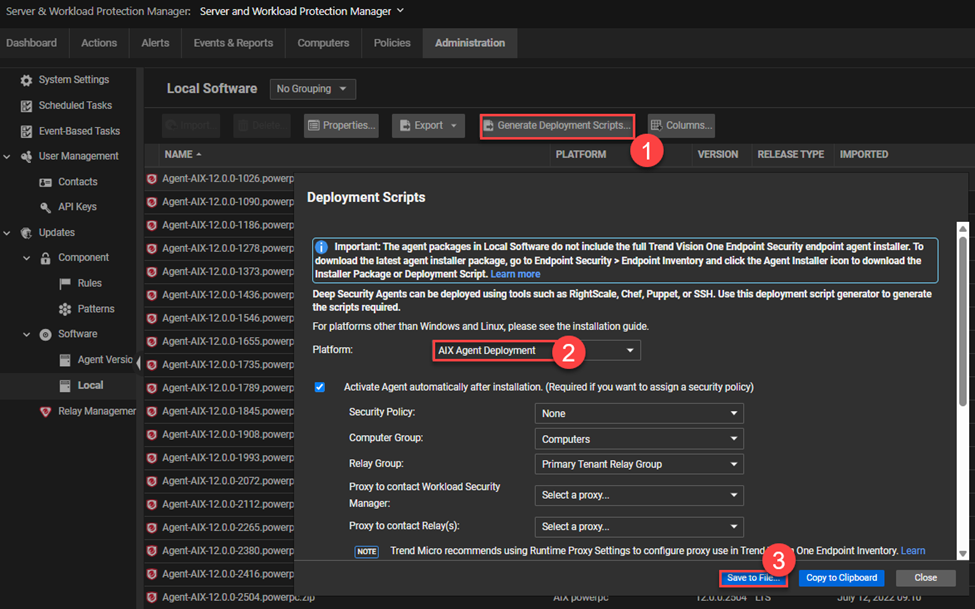Switch to the Dashboard tab
The width and height of the screenshot is (975, 609).
(x=32, y=43)
